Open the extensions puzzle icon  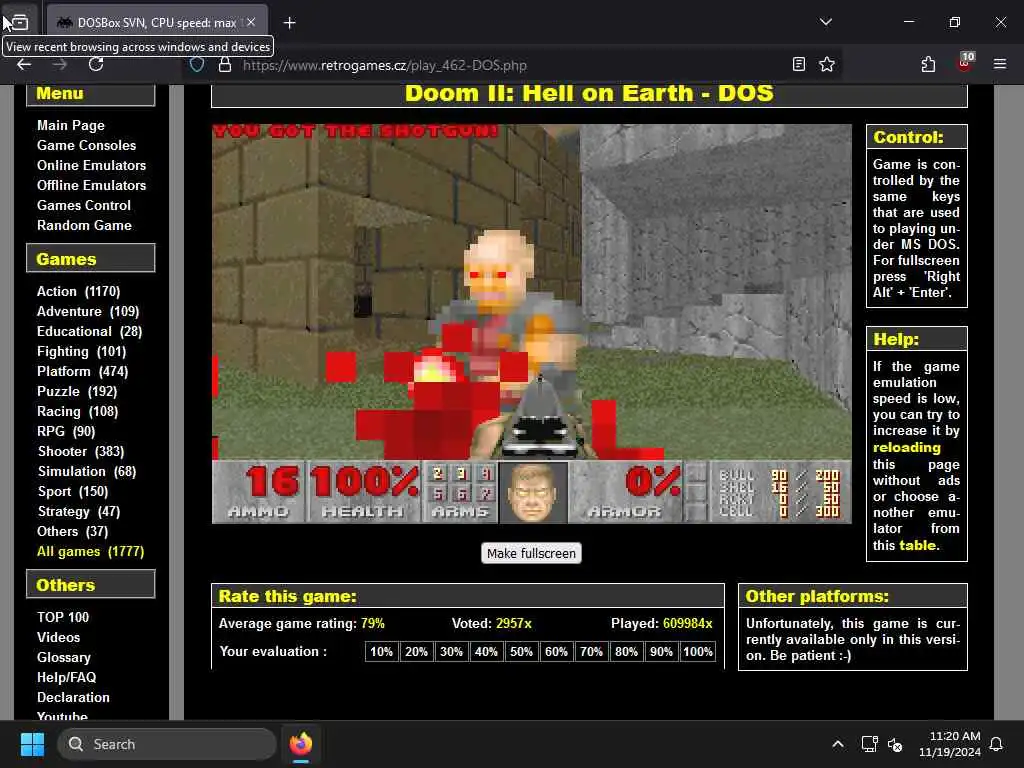coord(928,64)
